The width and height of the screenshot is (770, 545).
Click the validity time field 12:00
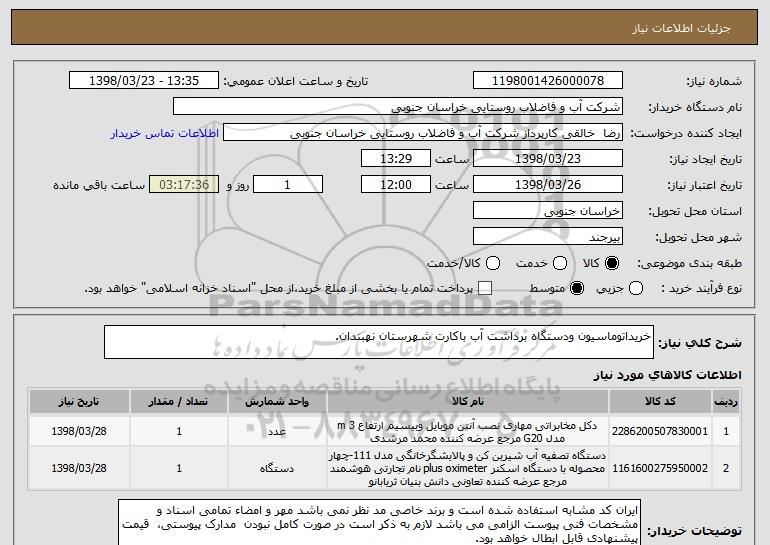(396, 185)
